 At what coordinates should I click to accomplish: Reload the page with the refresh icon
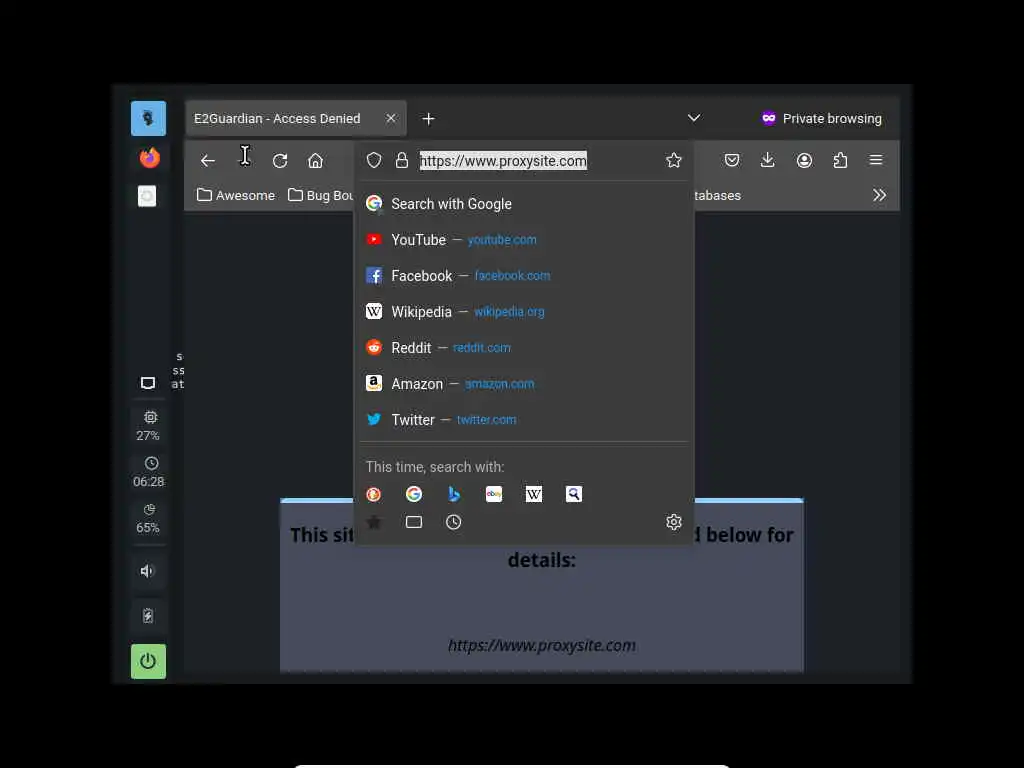280,161
